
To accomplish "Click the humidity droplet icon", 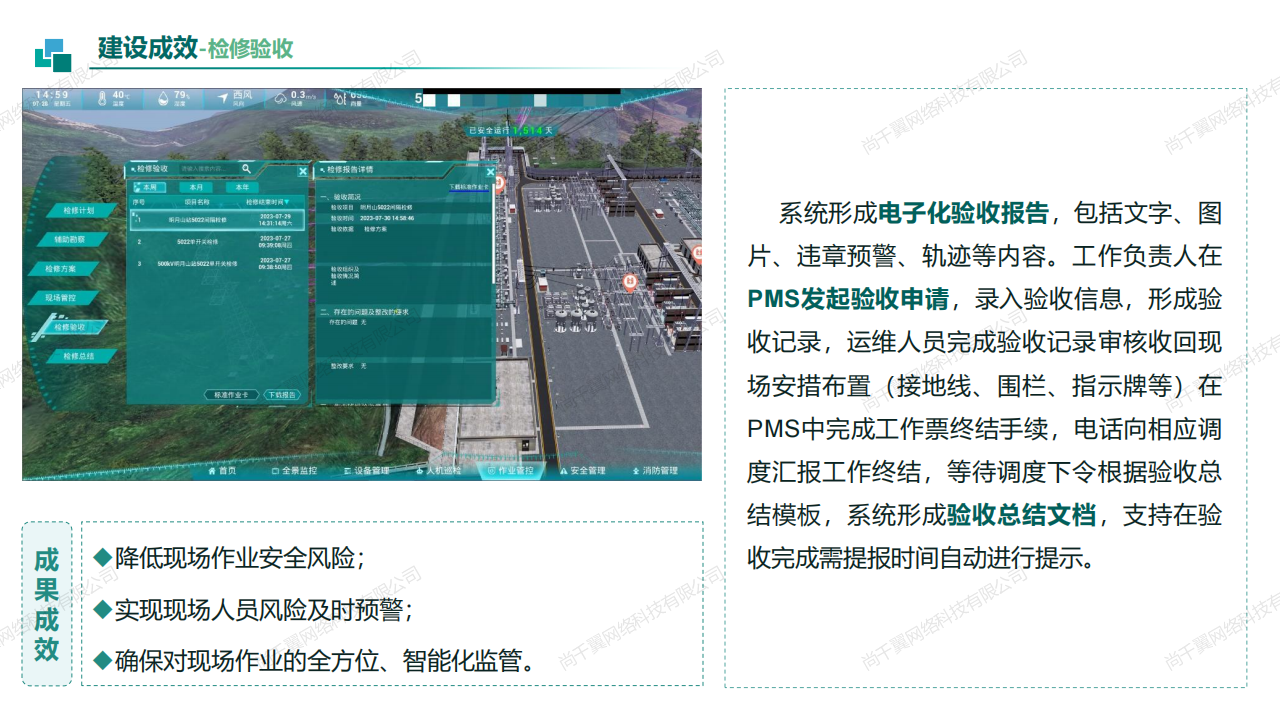I will click(163, 98).
